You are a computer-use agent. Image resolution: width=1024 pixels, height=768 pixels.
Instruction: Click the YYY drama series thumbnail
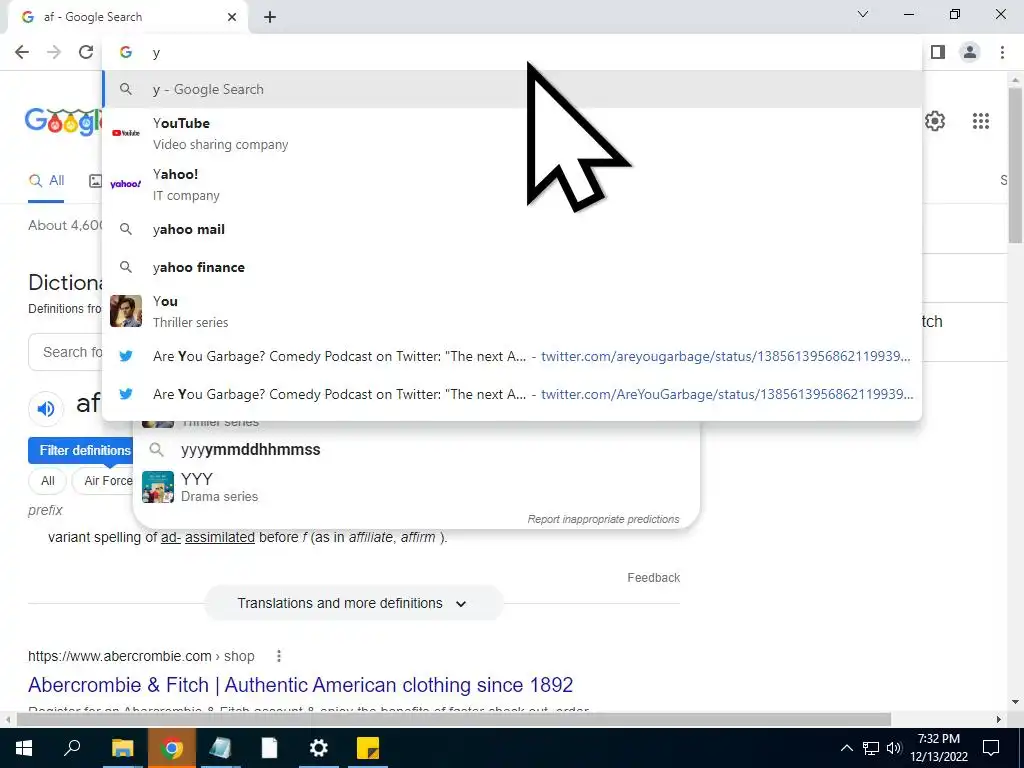(158, 487)
